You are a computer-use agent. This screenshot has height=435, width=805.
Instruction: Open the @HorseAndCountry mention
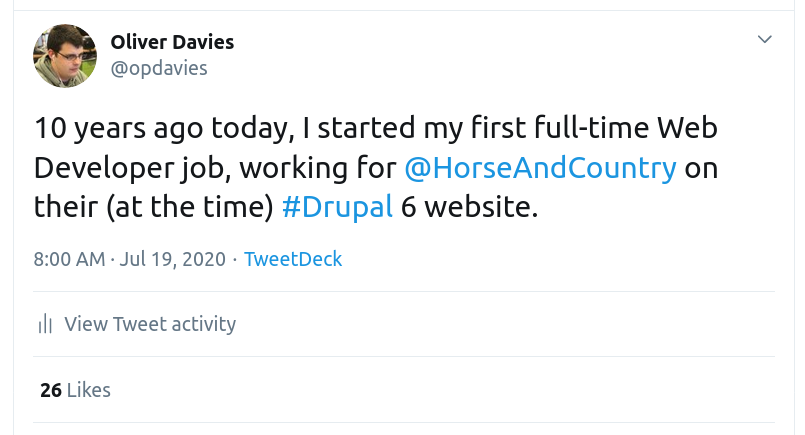(x=540, y=167)
